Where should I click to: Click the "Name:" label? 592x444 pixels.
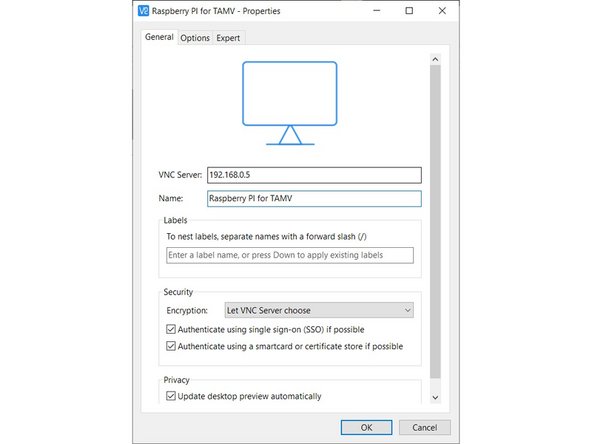coord(171,198)
